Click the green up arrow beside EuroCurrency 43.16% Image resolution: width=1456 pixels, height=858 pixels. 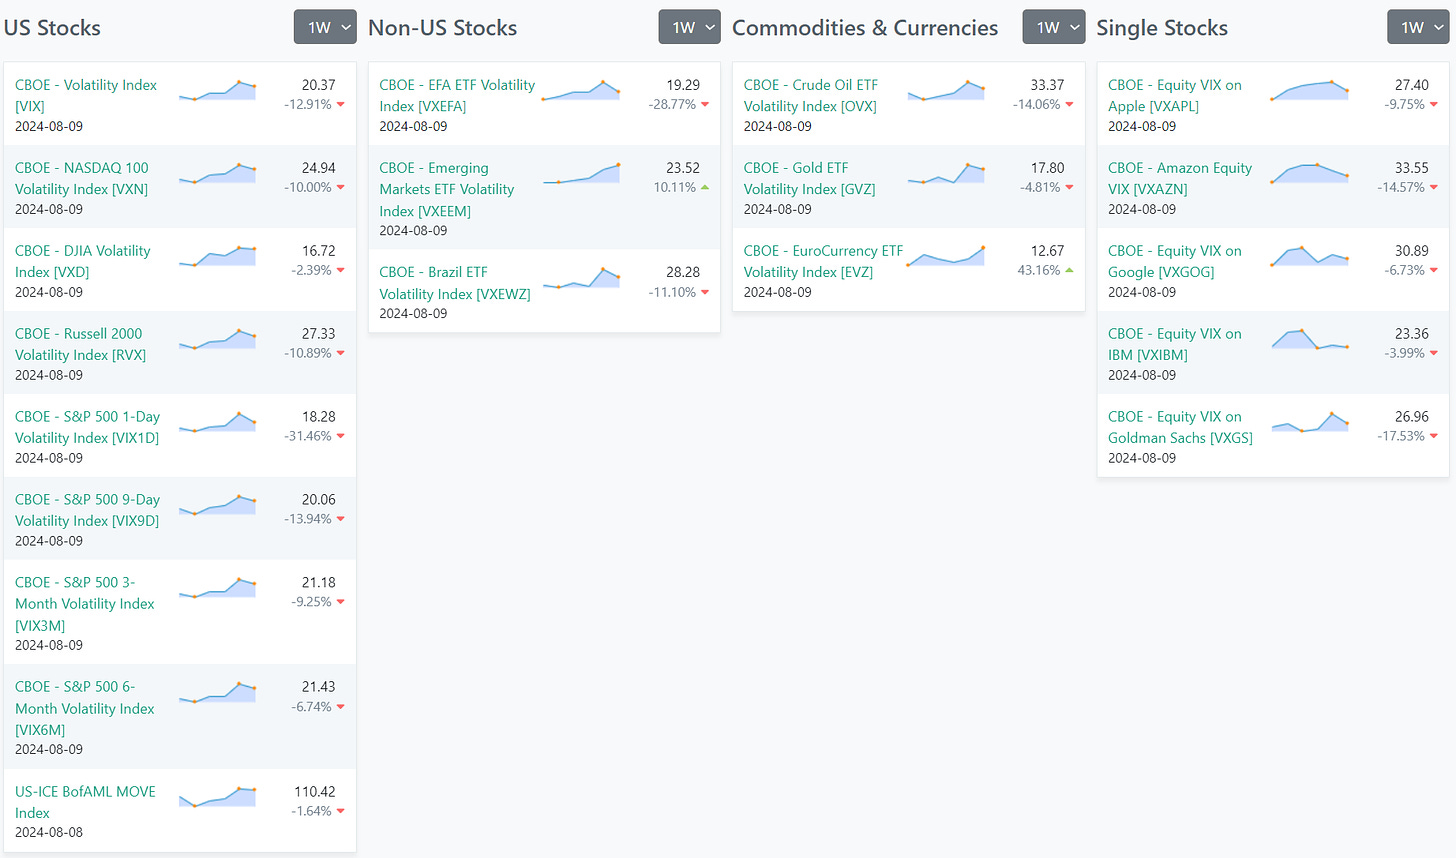(x=1069, y=271)
